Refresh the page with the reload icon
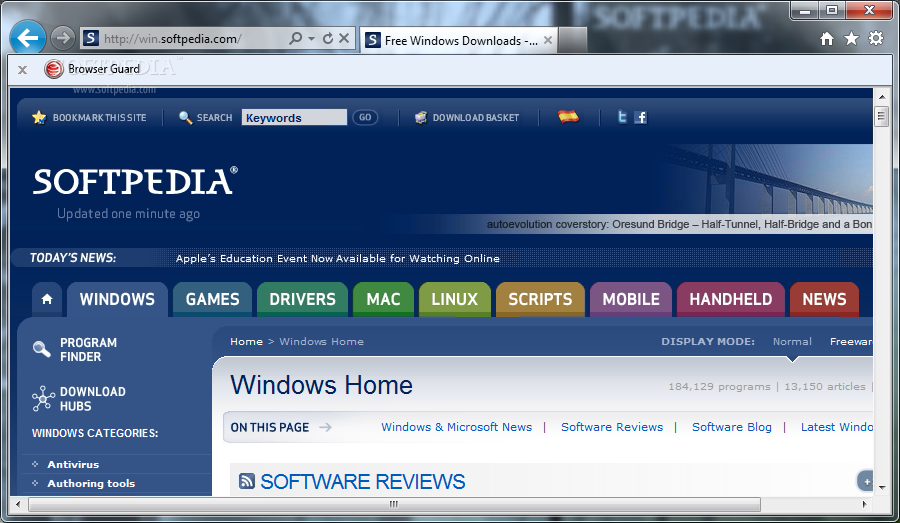 328,38
